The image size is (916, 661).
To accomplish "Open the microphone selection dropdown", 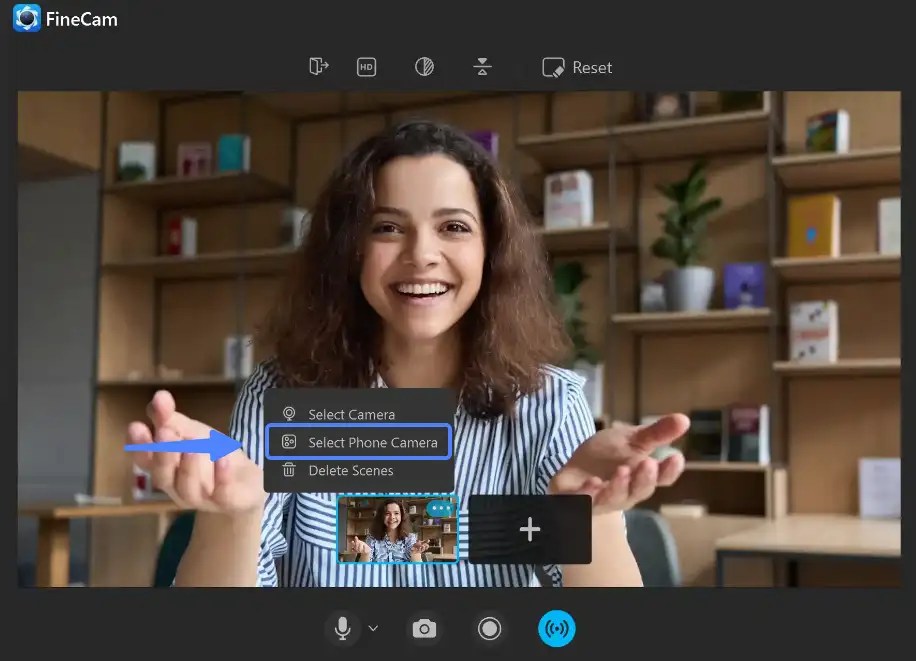I will tap(372, 630).
